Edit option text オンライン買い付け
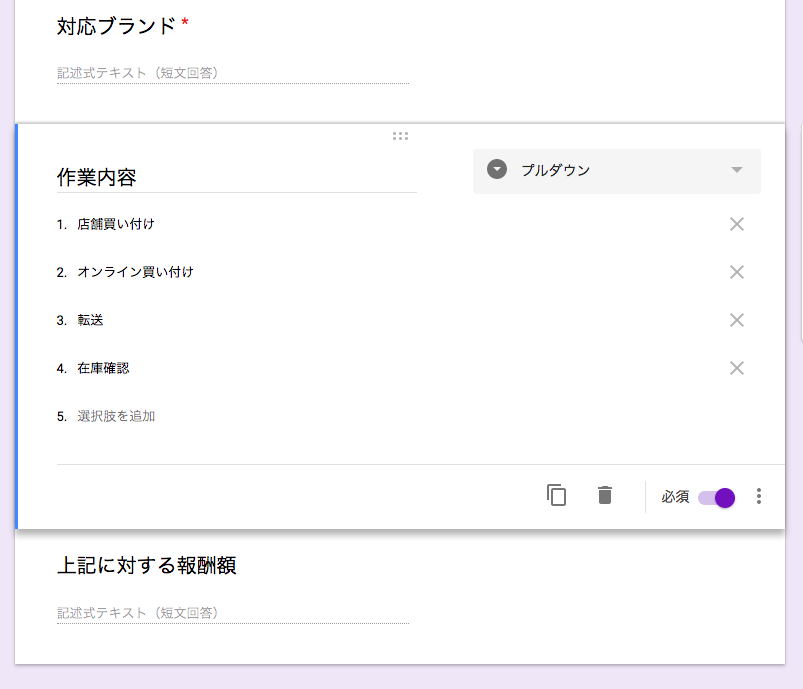 135,272
